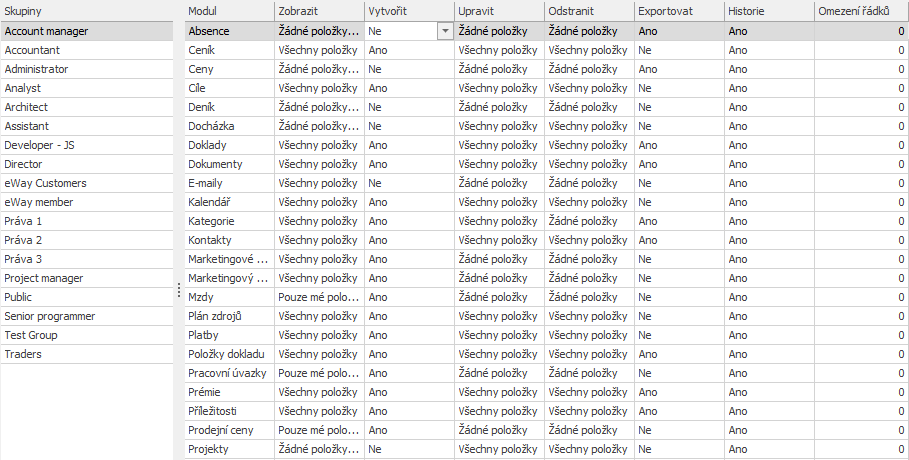909x460 pixels.
Task: Click the Exportovat cell for Kontakty
Action: coord(679,240)
